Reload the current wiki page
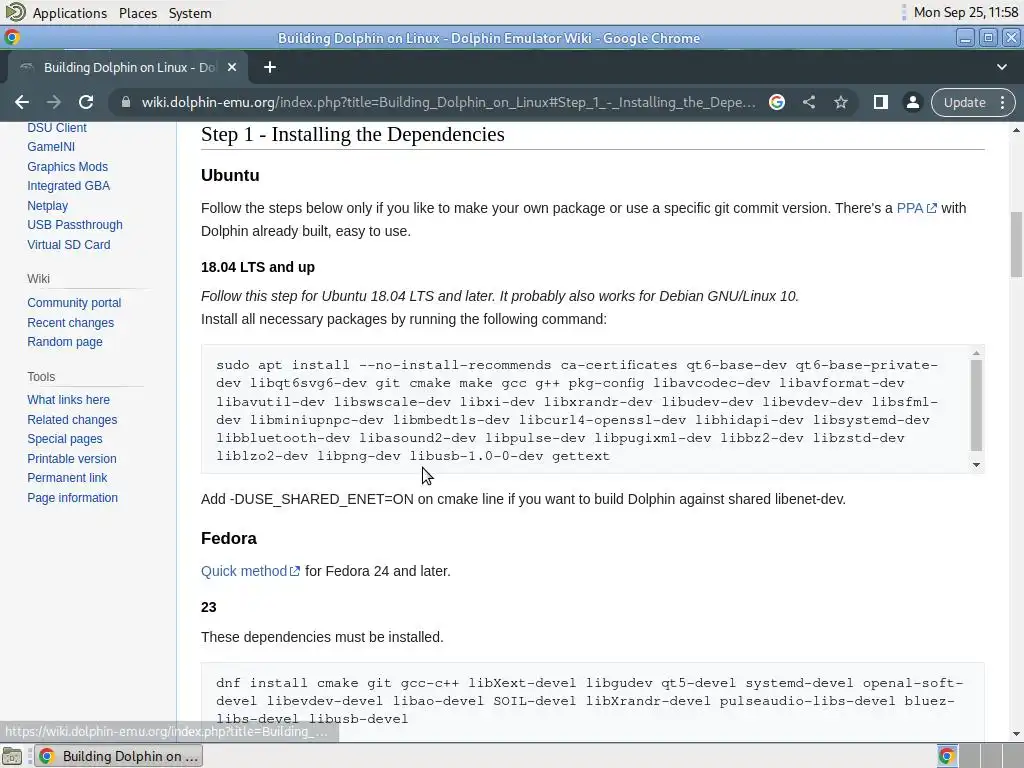This screenshot has width=1024, height=768. click(86, 103)
